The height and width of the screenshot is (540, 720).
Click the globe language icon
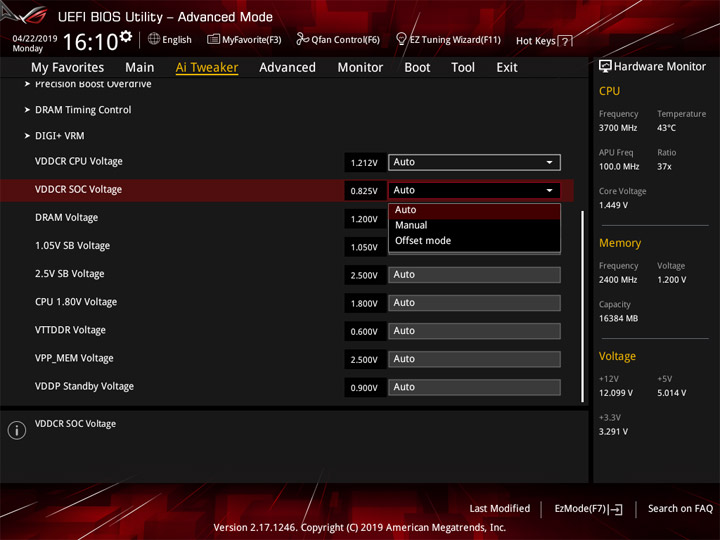(153, 39)
